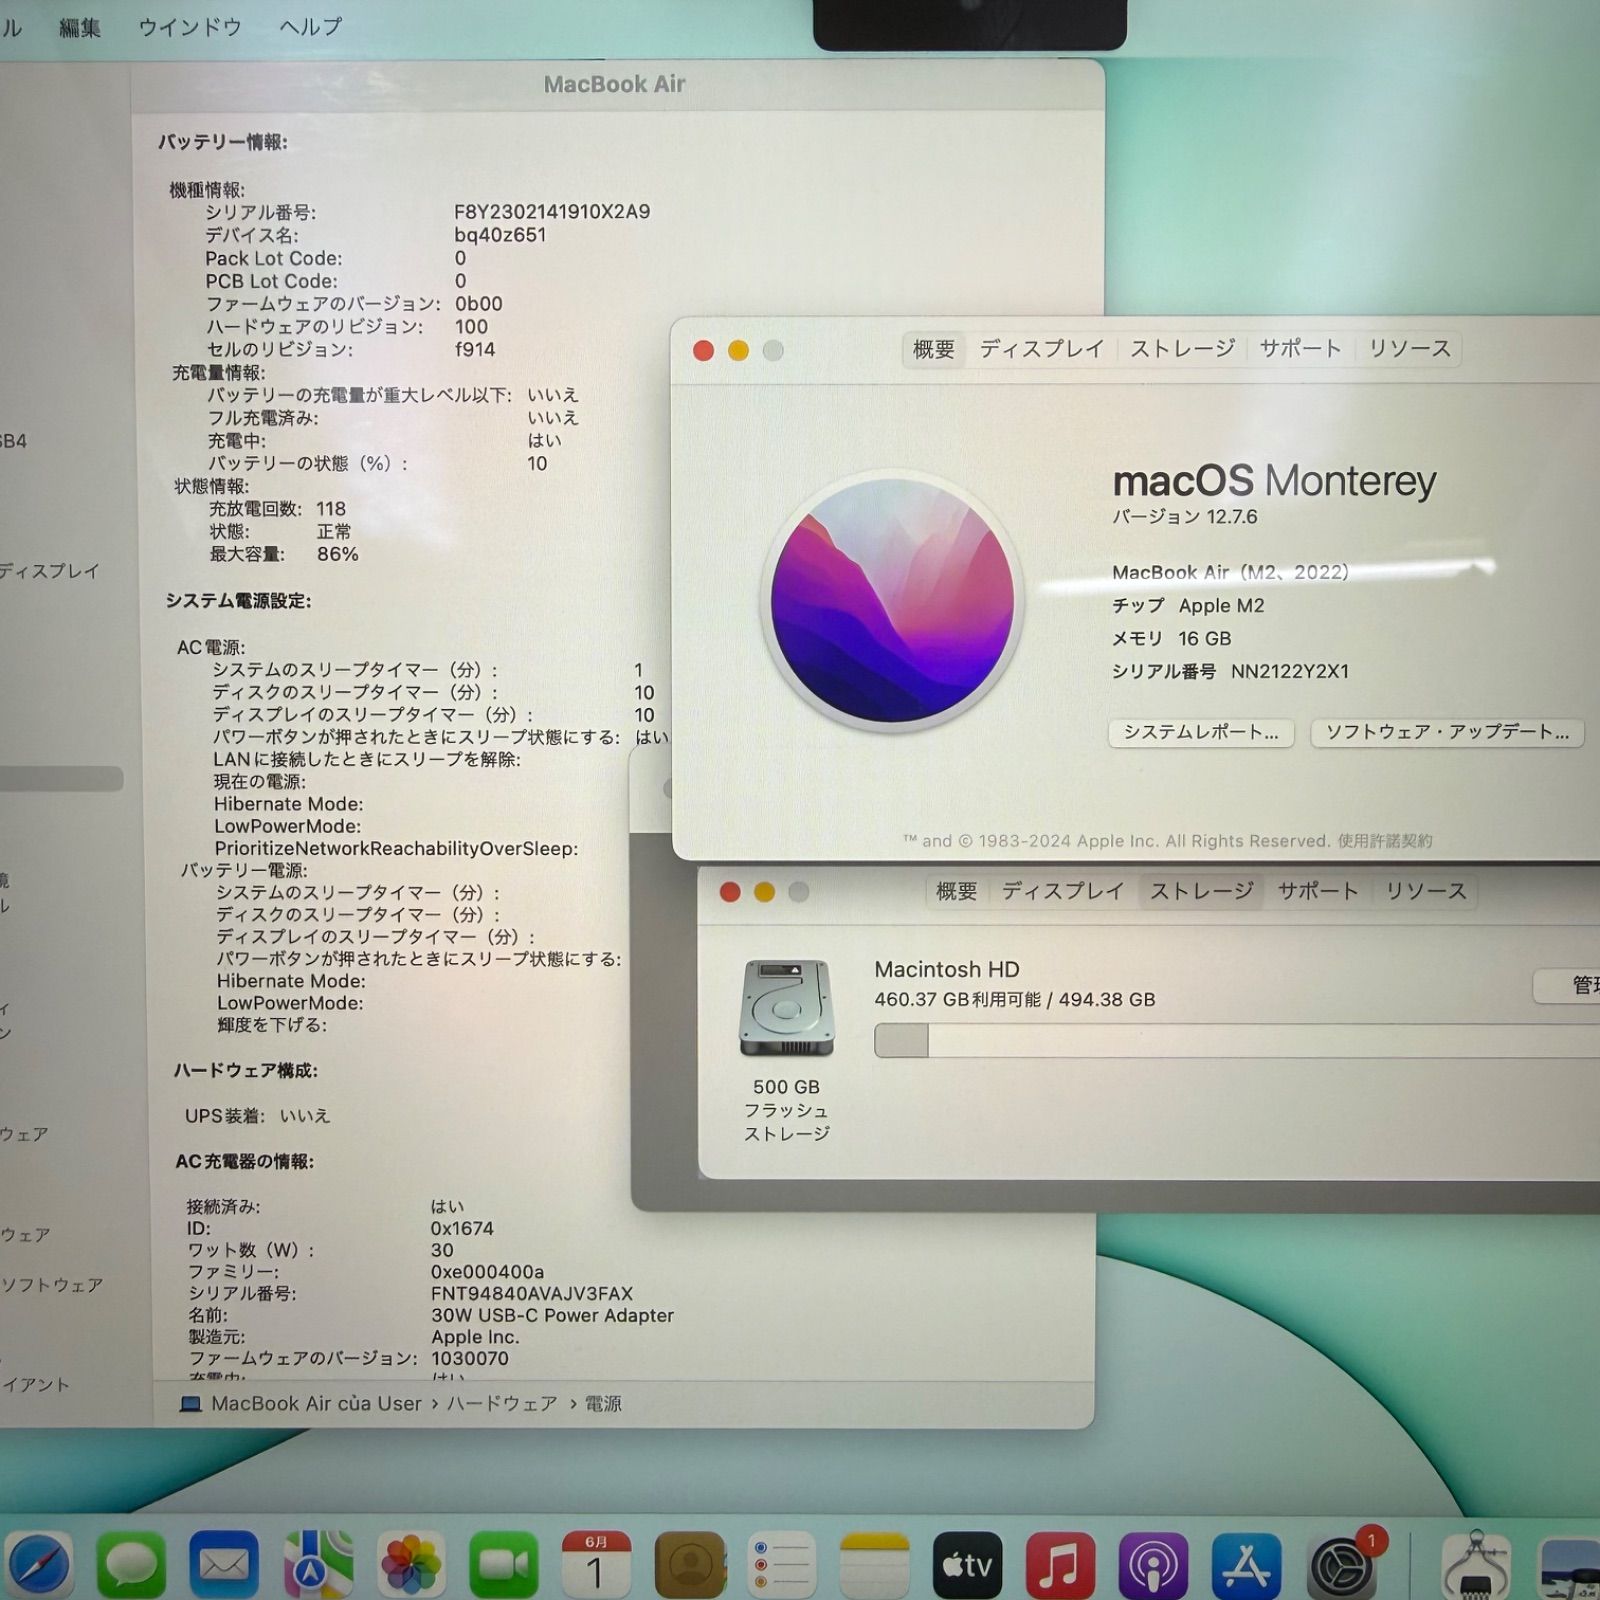Open リソース tab in Monterey window
The image size is (1600, 1600).
click(1409, 349)
